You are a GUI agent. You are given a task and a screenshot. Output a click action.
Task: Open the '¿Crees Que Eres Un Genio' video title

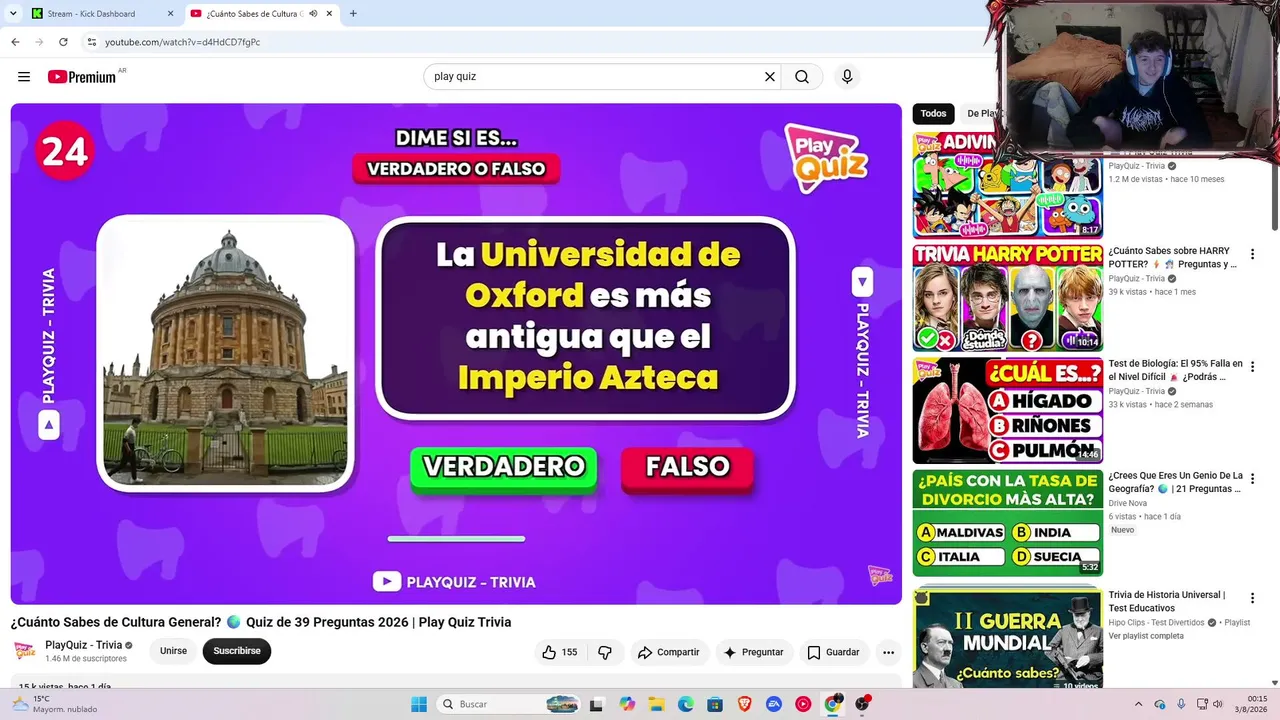(1175, 482)
